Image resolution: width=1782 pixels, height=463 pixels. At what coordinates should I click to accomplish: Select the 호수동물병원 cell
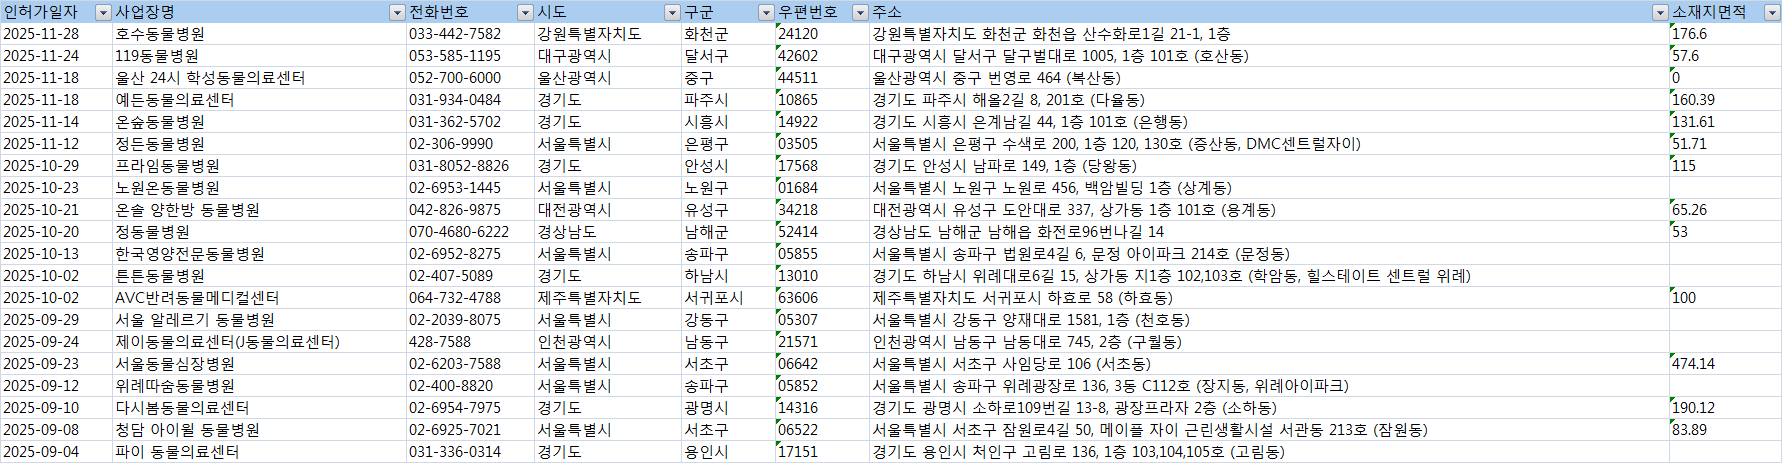coord(259,34)
